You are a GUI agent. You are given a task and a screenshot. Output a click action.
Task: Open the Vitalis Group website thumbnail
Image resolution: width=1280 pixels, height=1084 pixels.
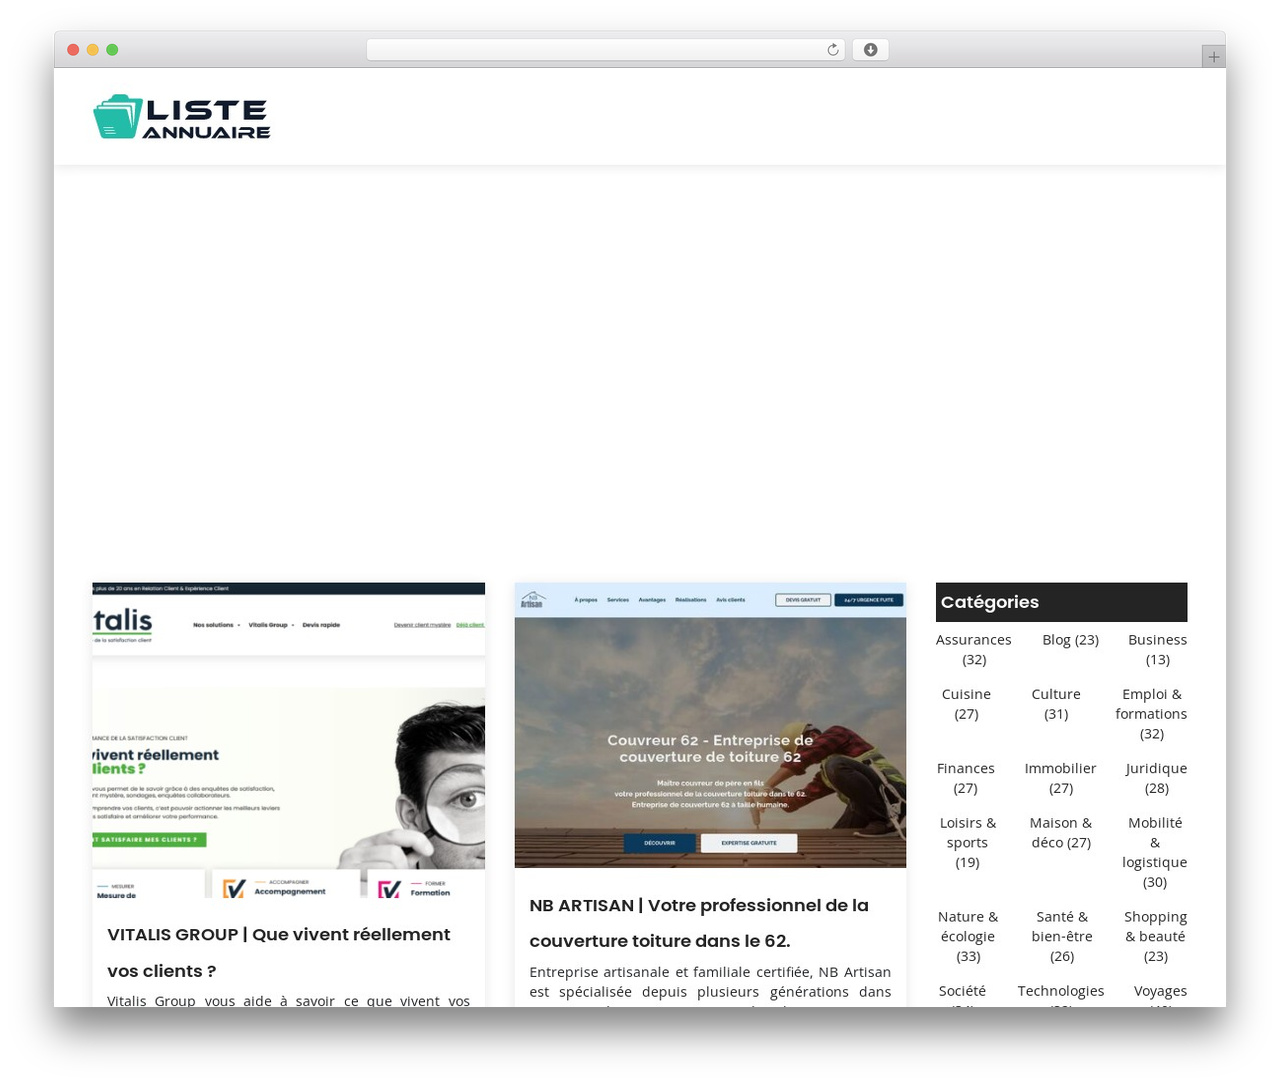(288, 740)
